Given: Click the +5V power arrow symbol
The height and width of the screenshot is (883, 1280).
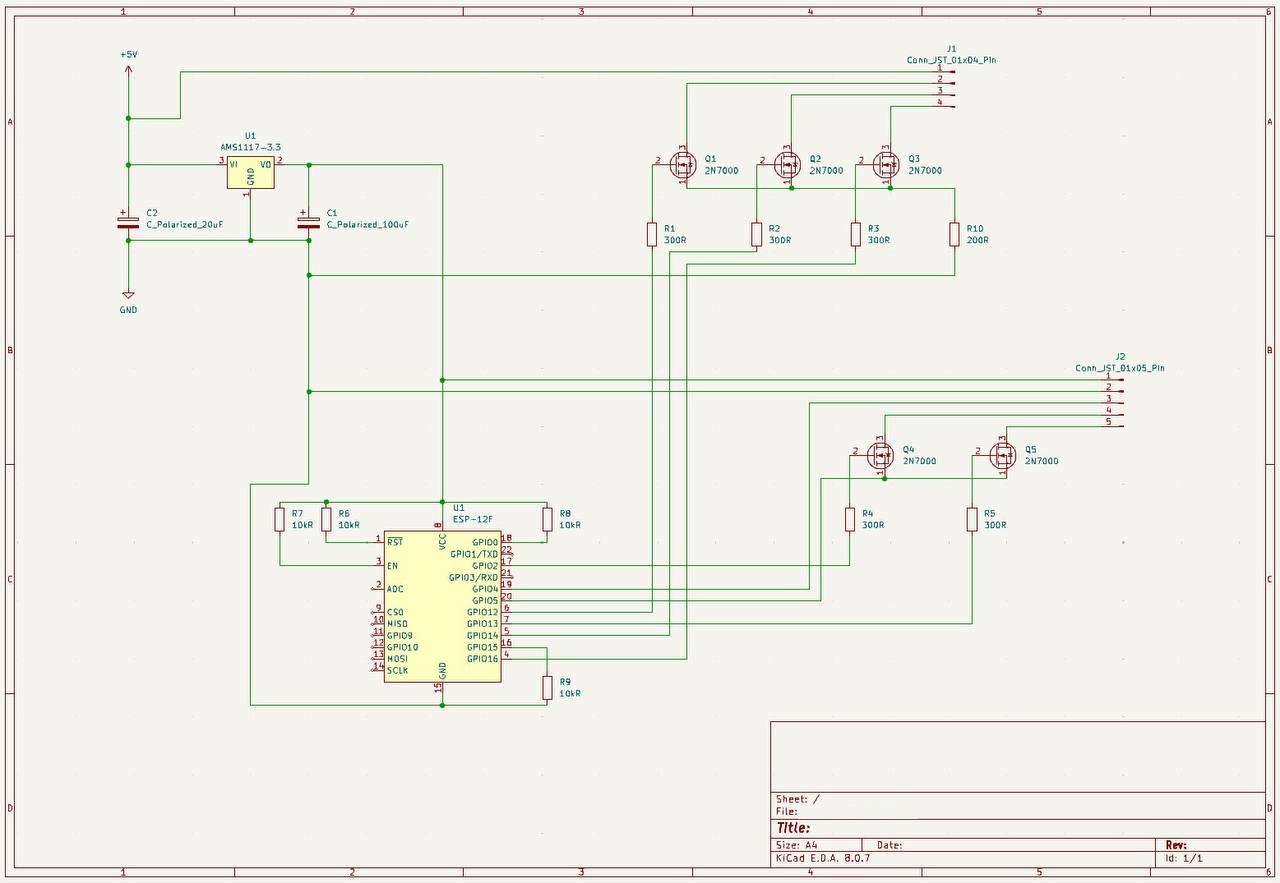Looking at the screenshot, I should [128, 72].
